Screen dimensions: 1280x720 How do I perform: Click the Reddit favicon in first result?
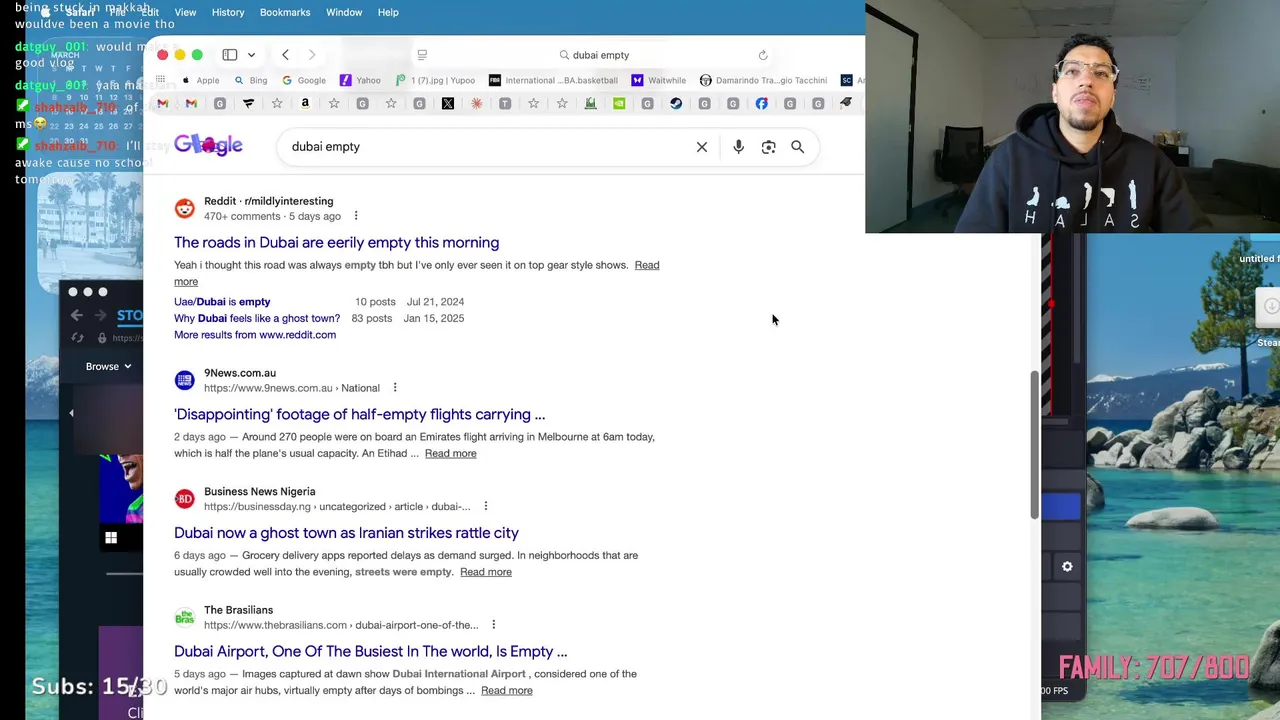184,208
